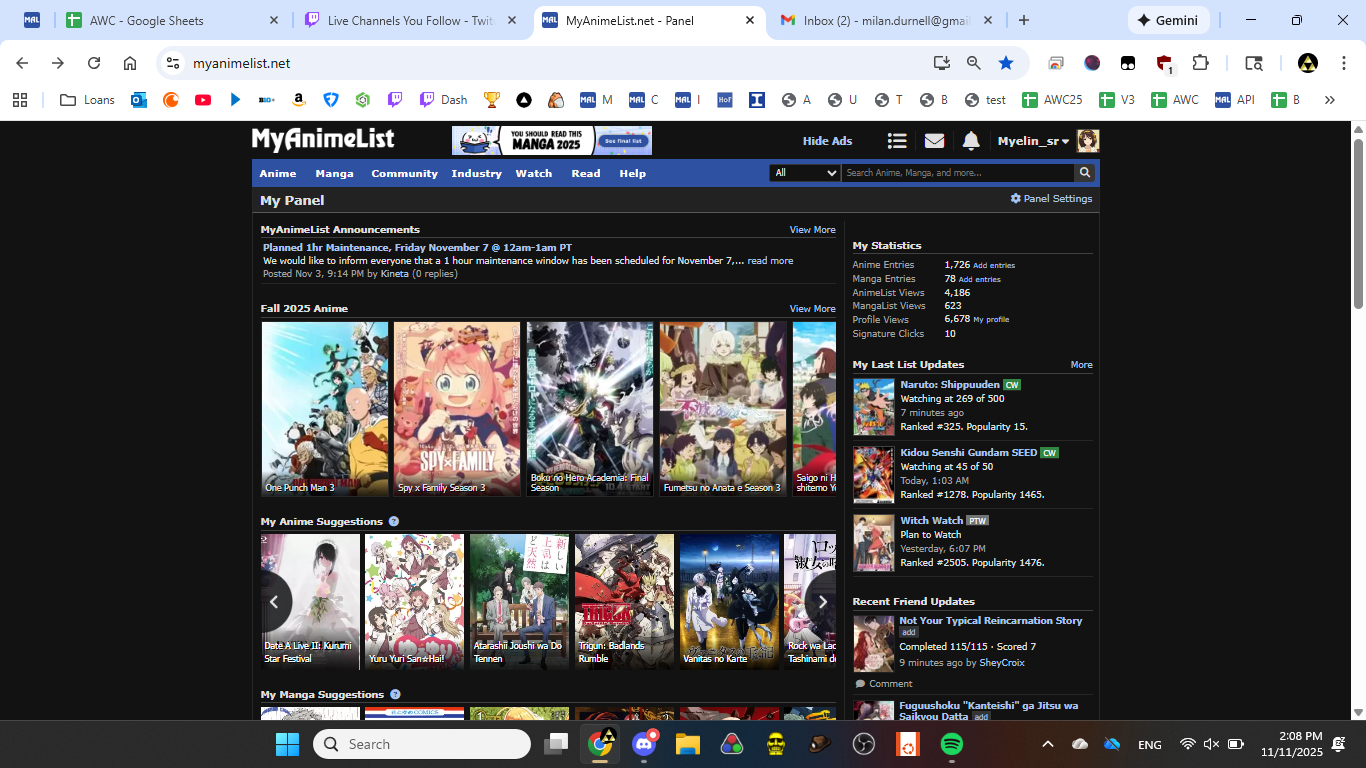Open the MyAnimeList list menu icon

(897, 141)
